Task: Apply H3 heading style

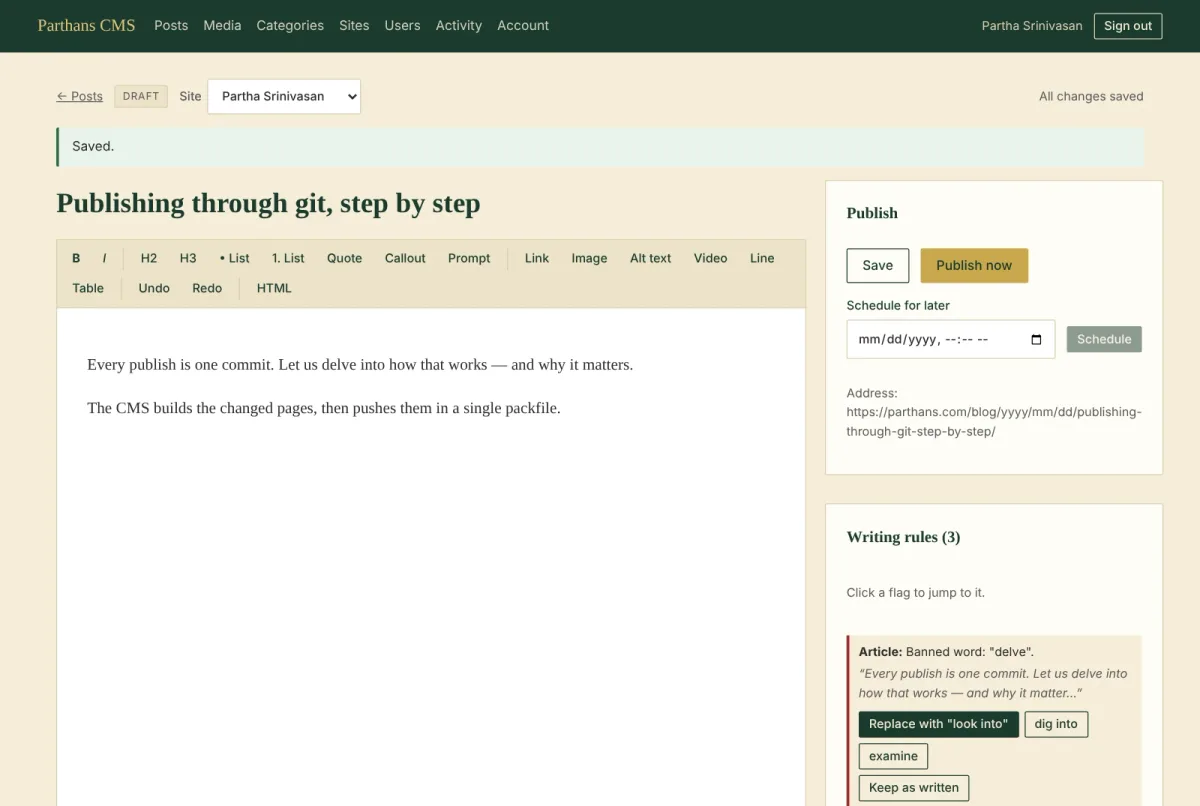Action: [x=188, y=258]
